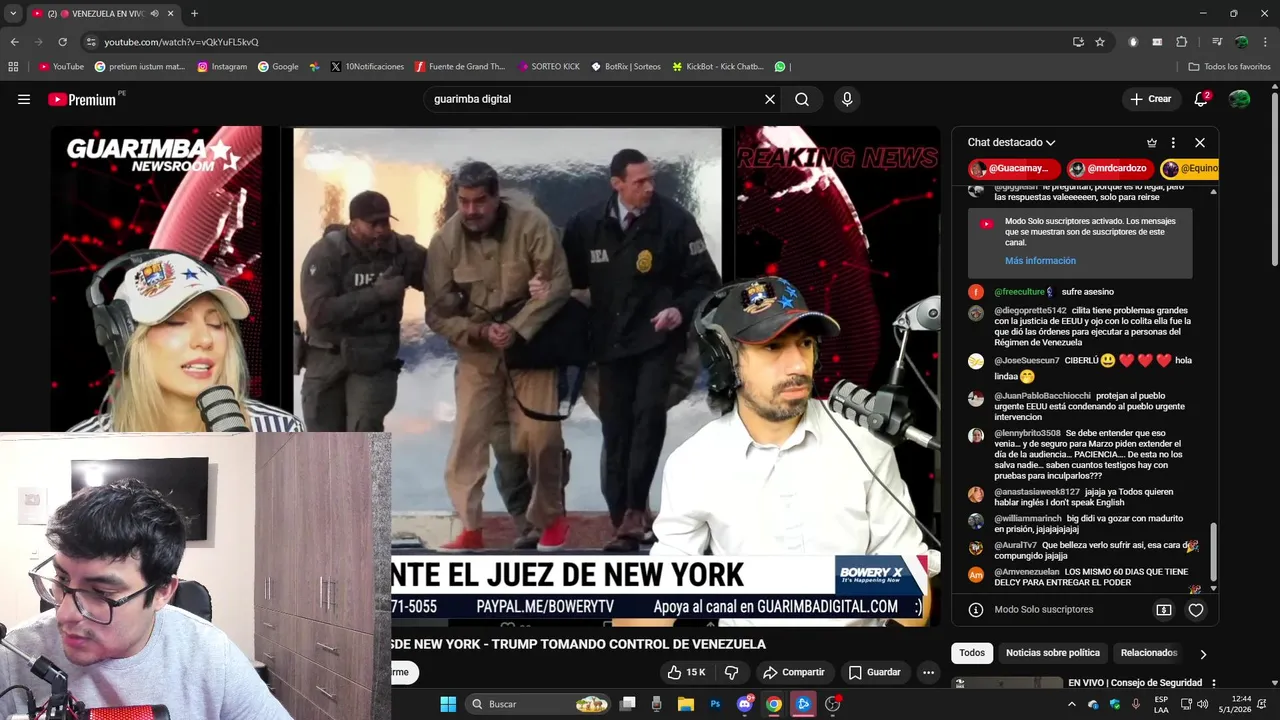
Task: Open the tab search dropdown
Action: [13, 14]
